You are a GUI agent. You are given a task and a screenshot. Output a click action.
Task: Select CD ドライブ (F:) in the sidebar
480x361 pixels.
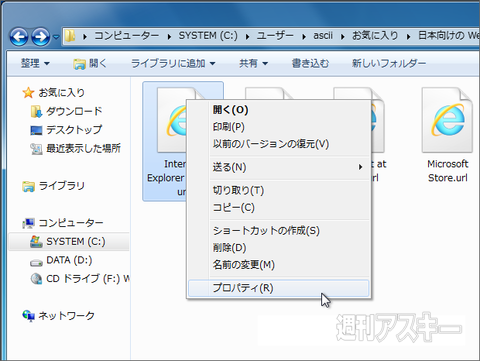coord(88,278)
